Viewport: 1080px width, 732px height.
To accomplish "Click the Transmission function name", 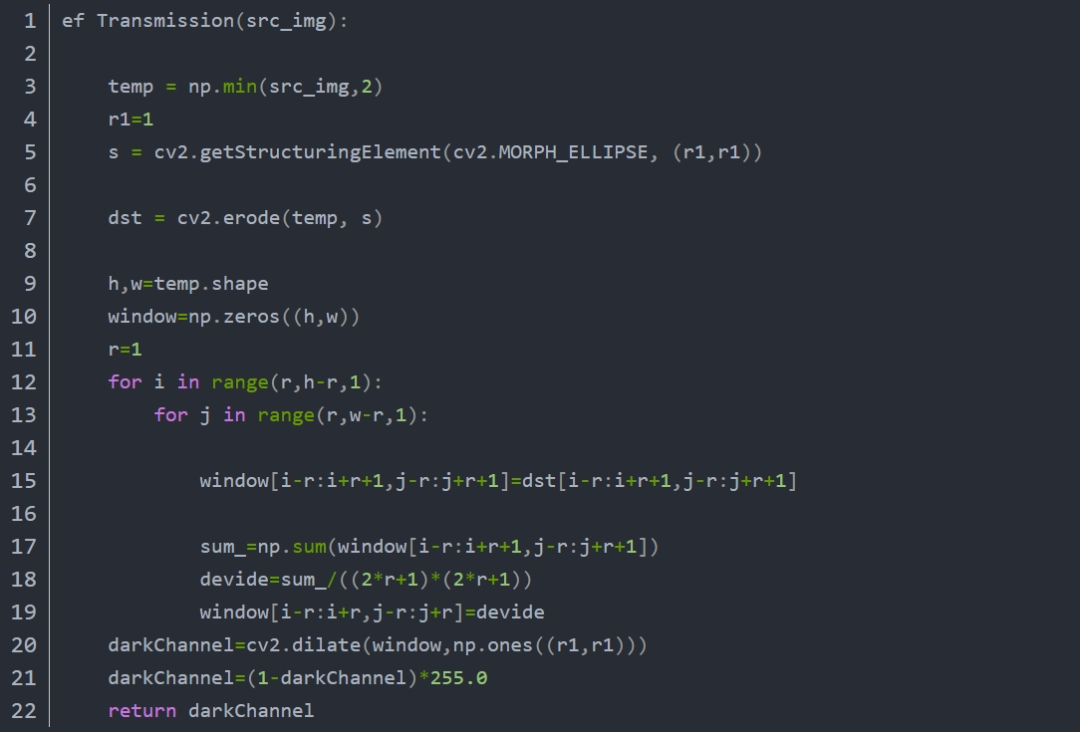I will (165, 21).
